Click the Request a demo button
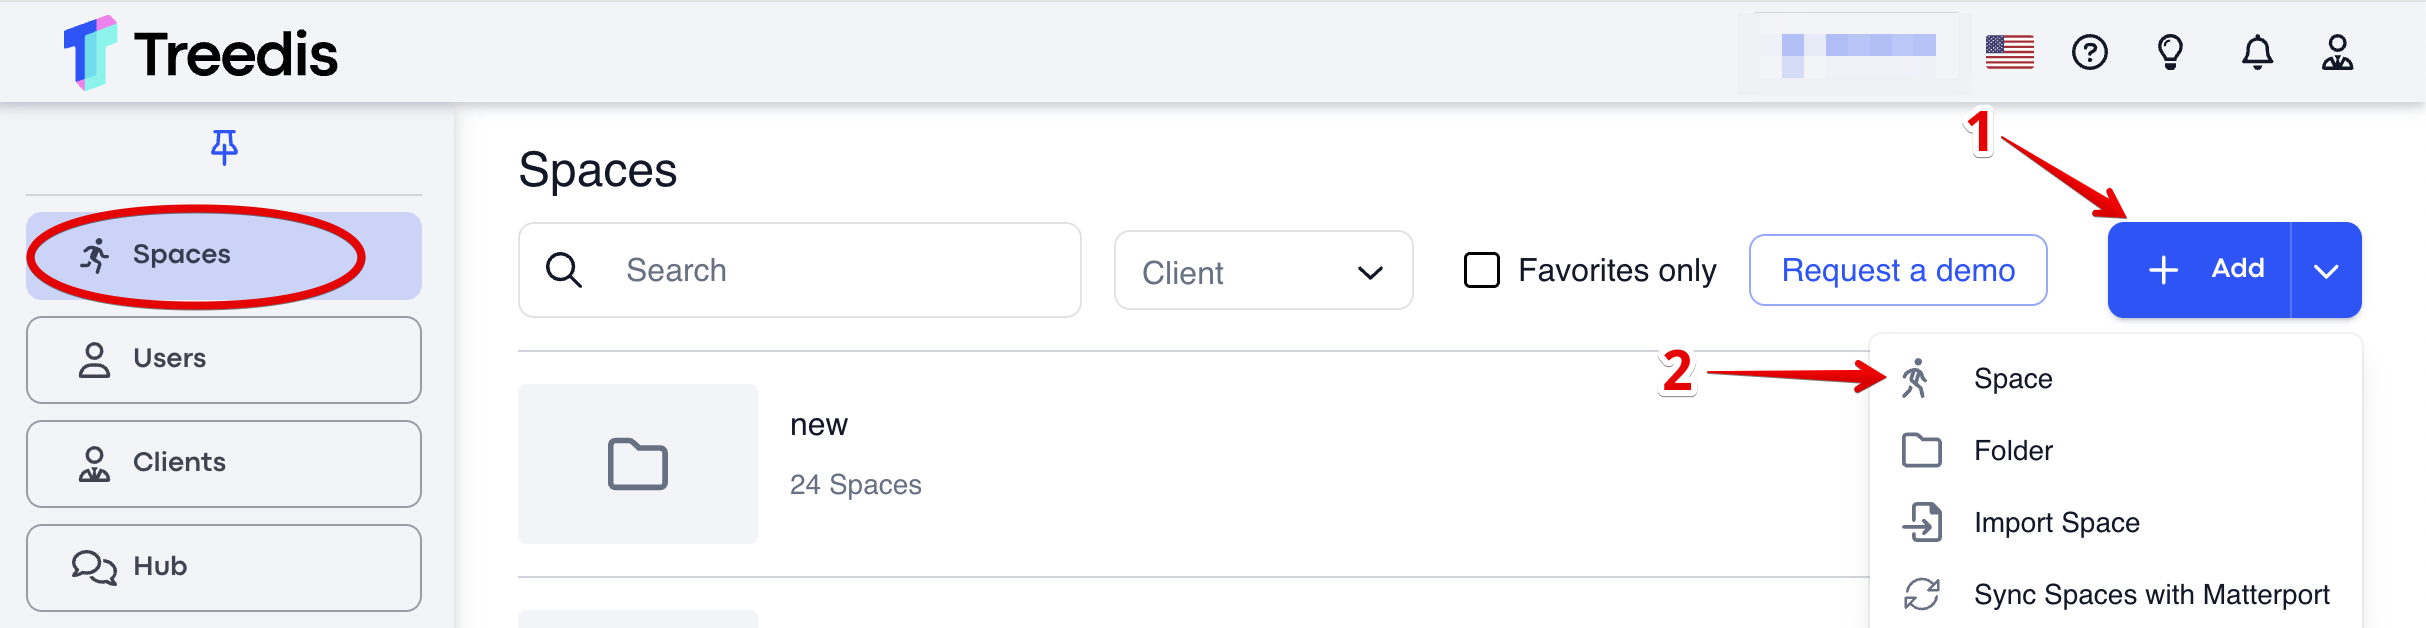The image size is (2426, 628). point(1898,270)
